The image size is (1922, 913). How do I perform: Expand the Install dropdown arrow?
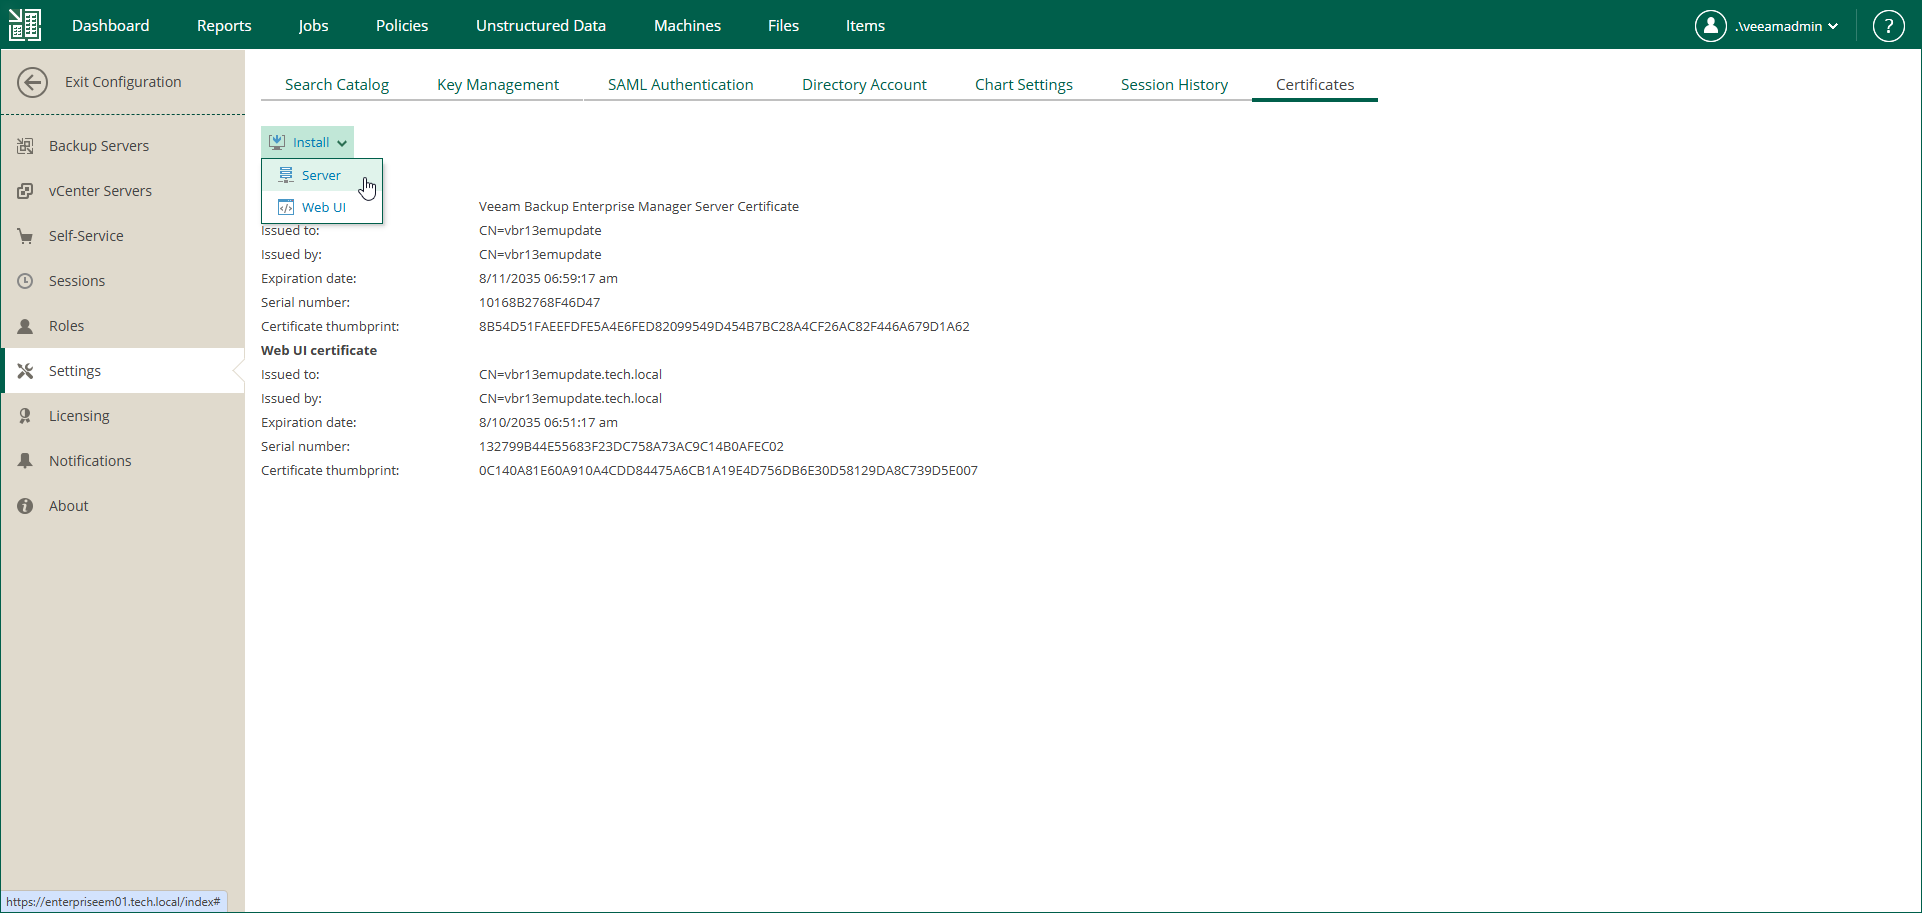(341, 141)
